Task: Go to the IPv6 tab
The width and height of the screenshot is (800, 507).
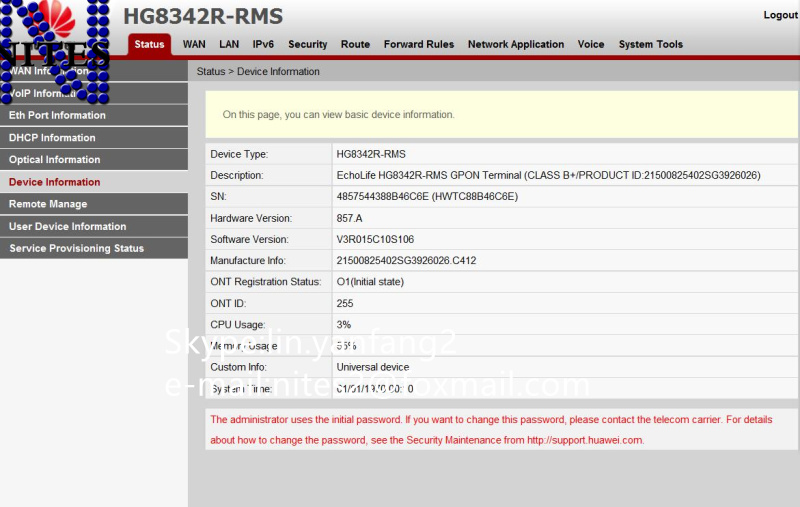Action: [263, 44]
